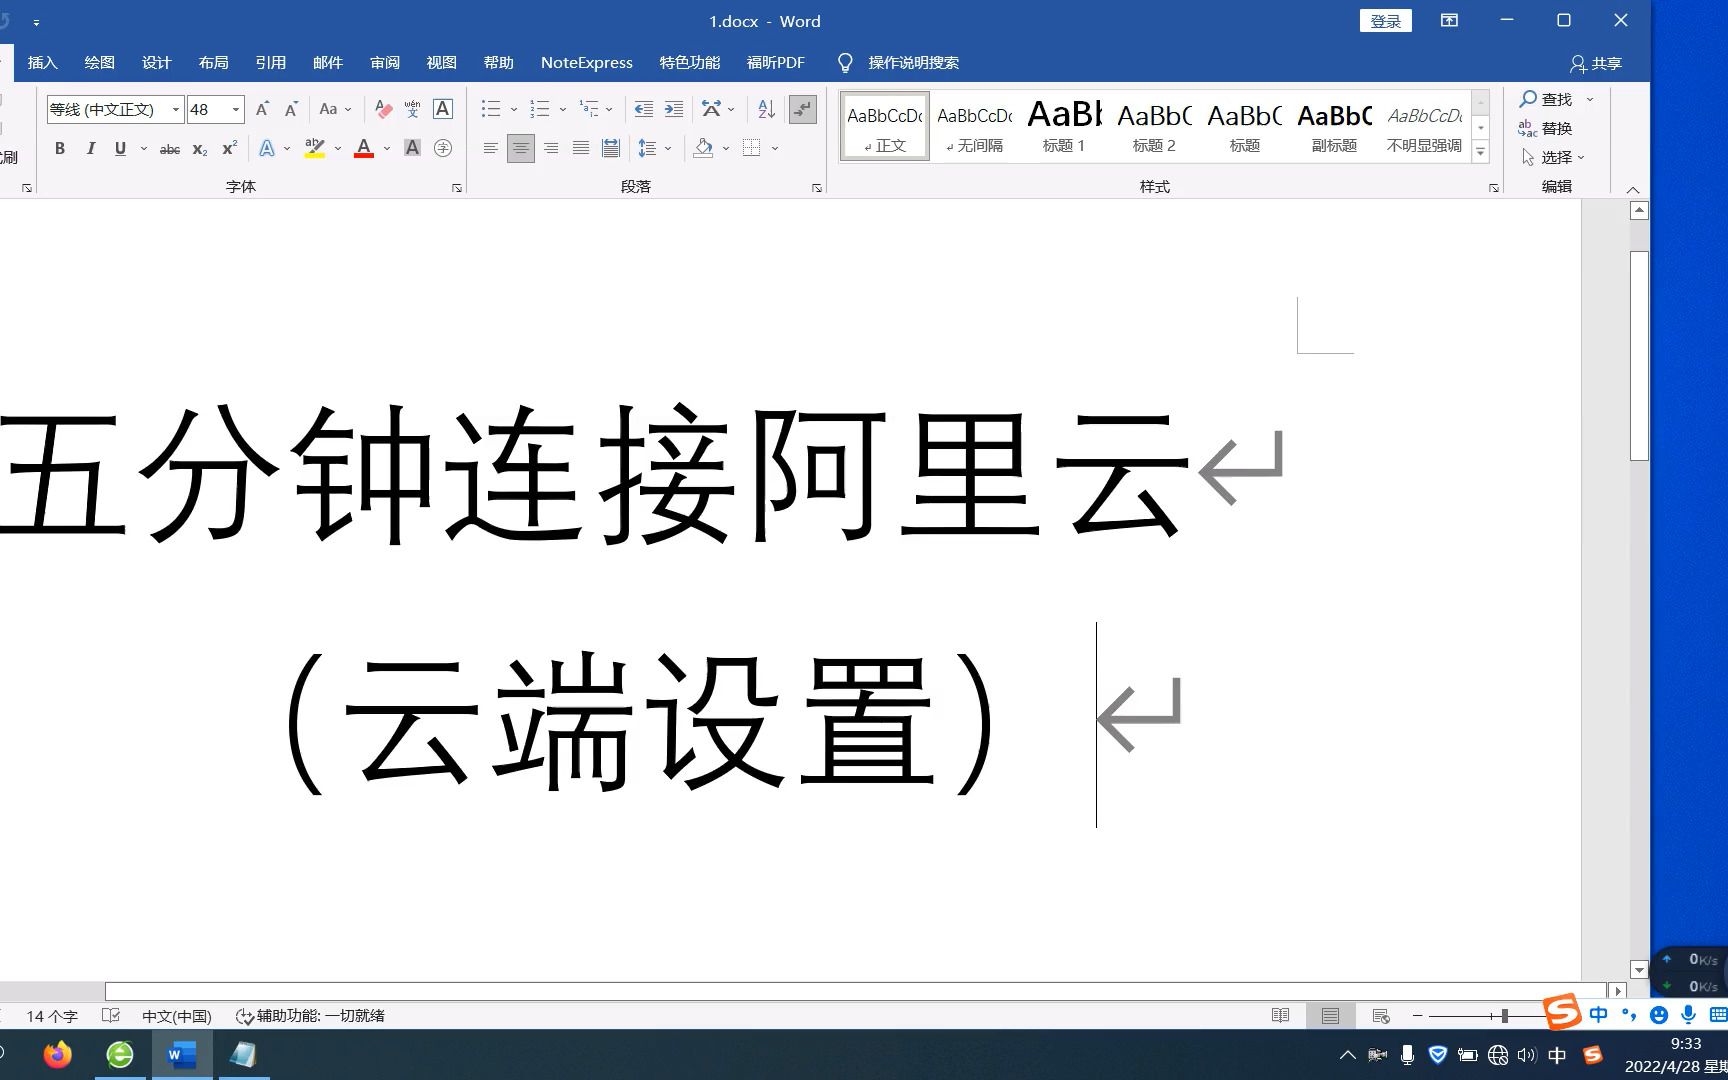Toggle show/hide paragraph marks

tap(803, 109)
